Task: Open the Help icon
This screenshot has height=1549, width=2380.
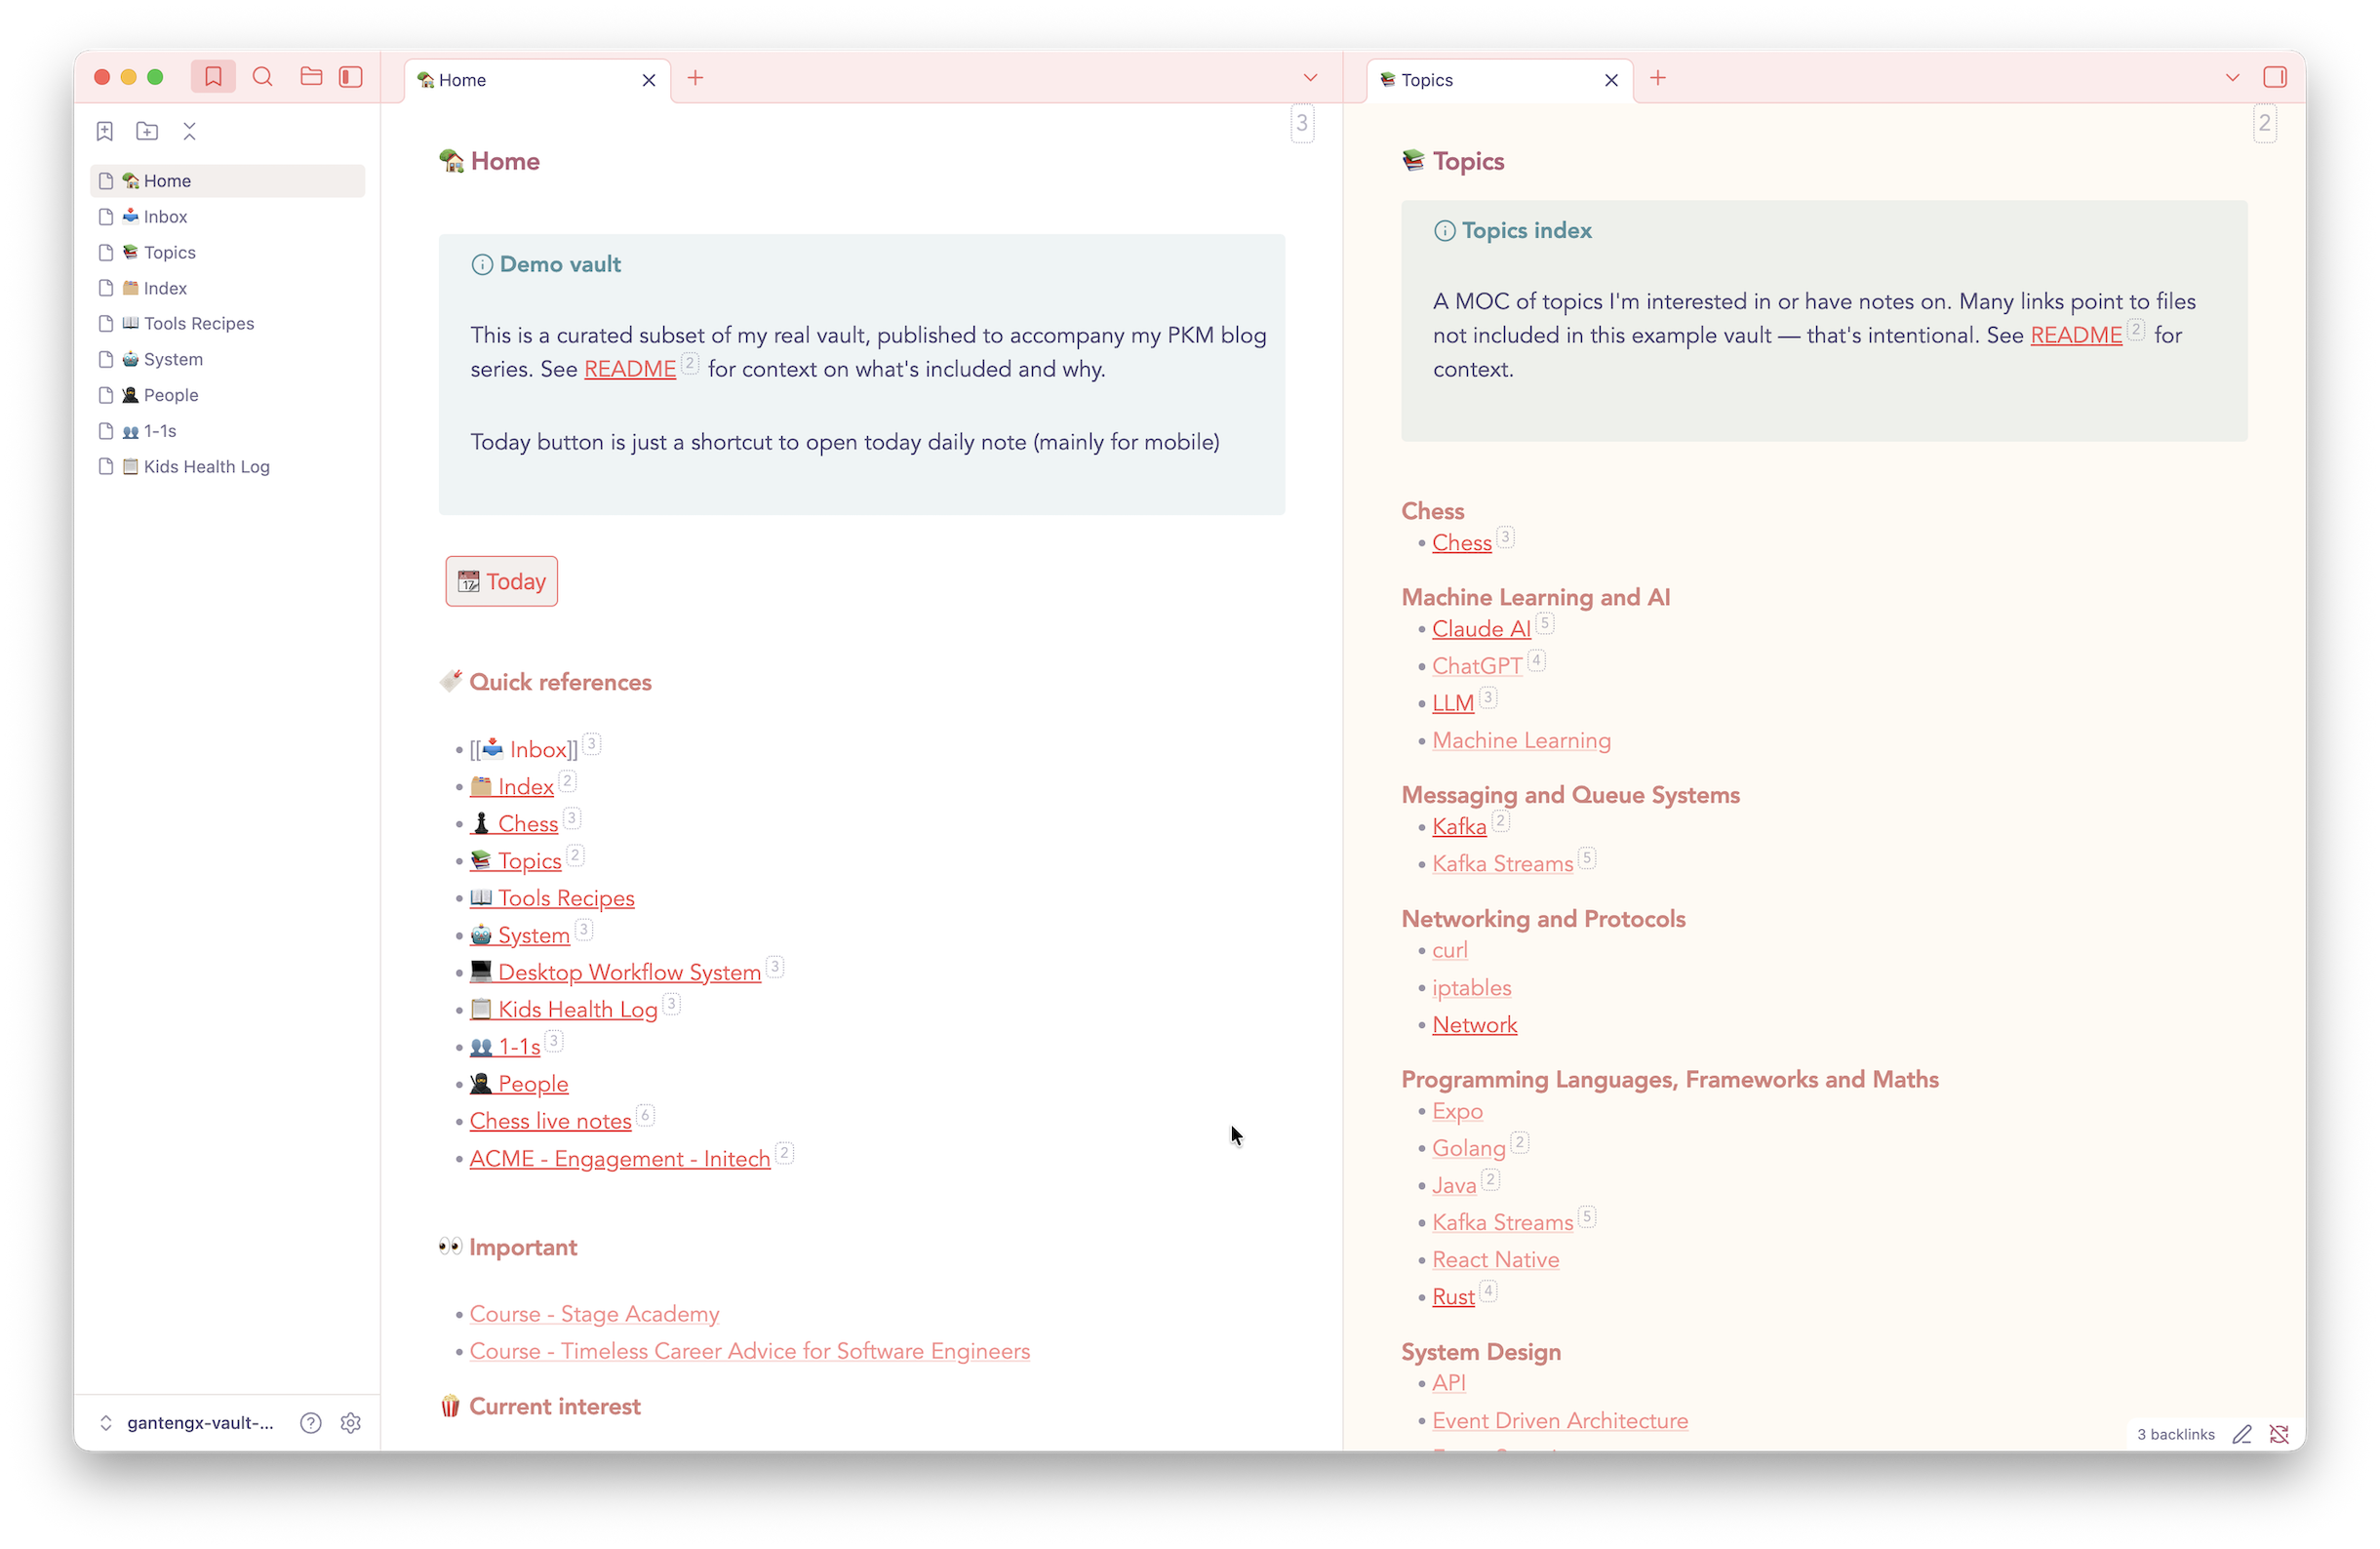Action: click(x=311, y=1423)
